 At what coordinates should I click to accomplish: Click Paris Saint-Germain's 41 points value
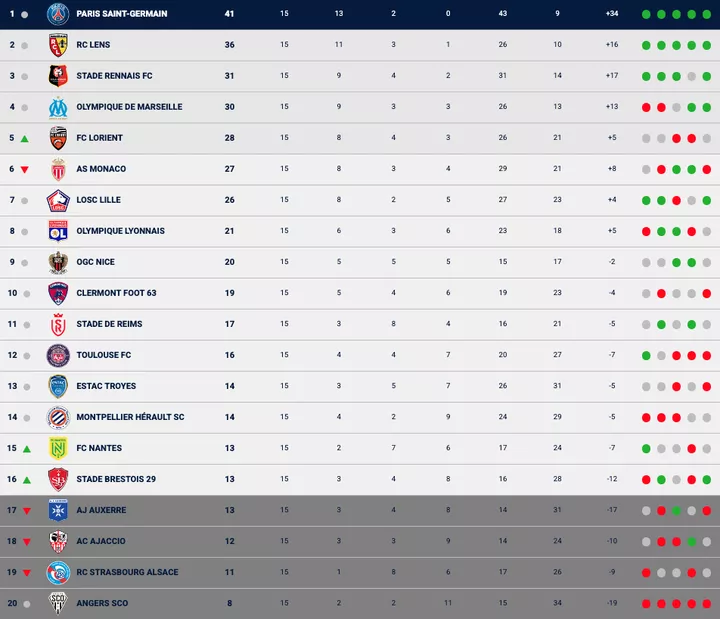click(229, 14)
